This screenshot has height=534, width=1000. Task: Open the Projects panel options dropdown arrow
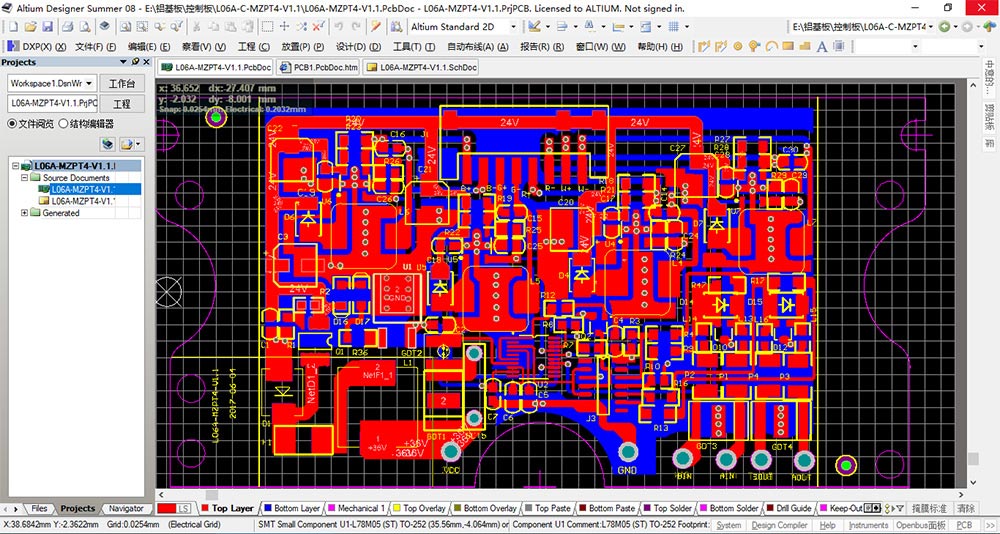pyautogui.click(x=124, y=62)
